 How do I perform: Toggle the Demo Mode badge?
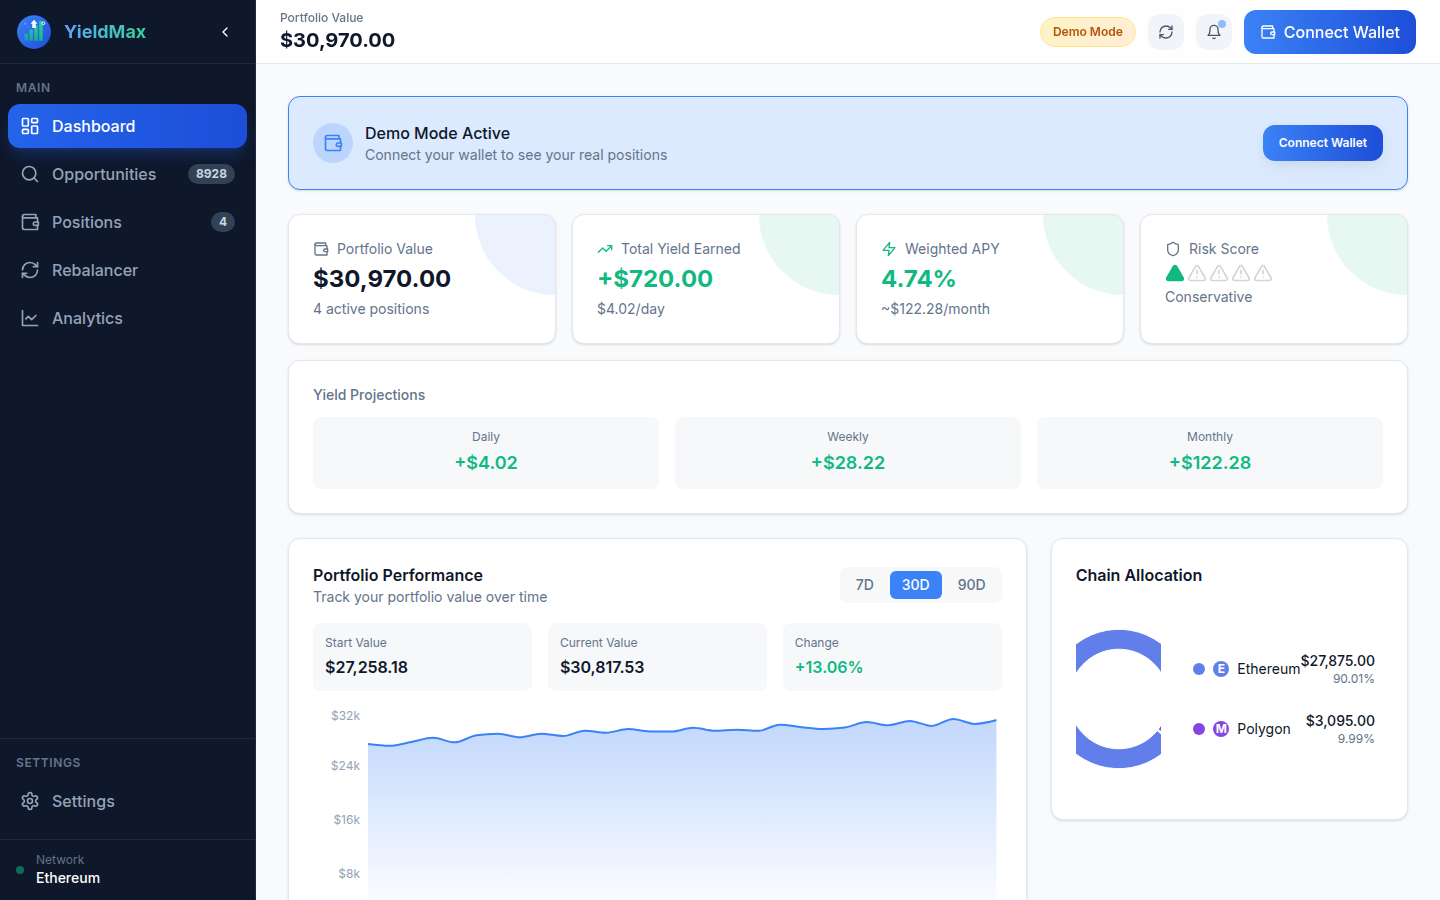click(1087, 32)
